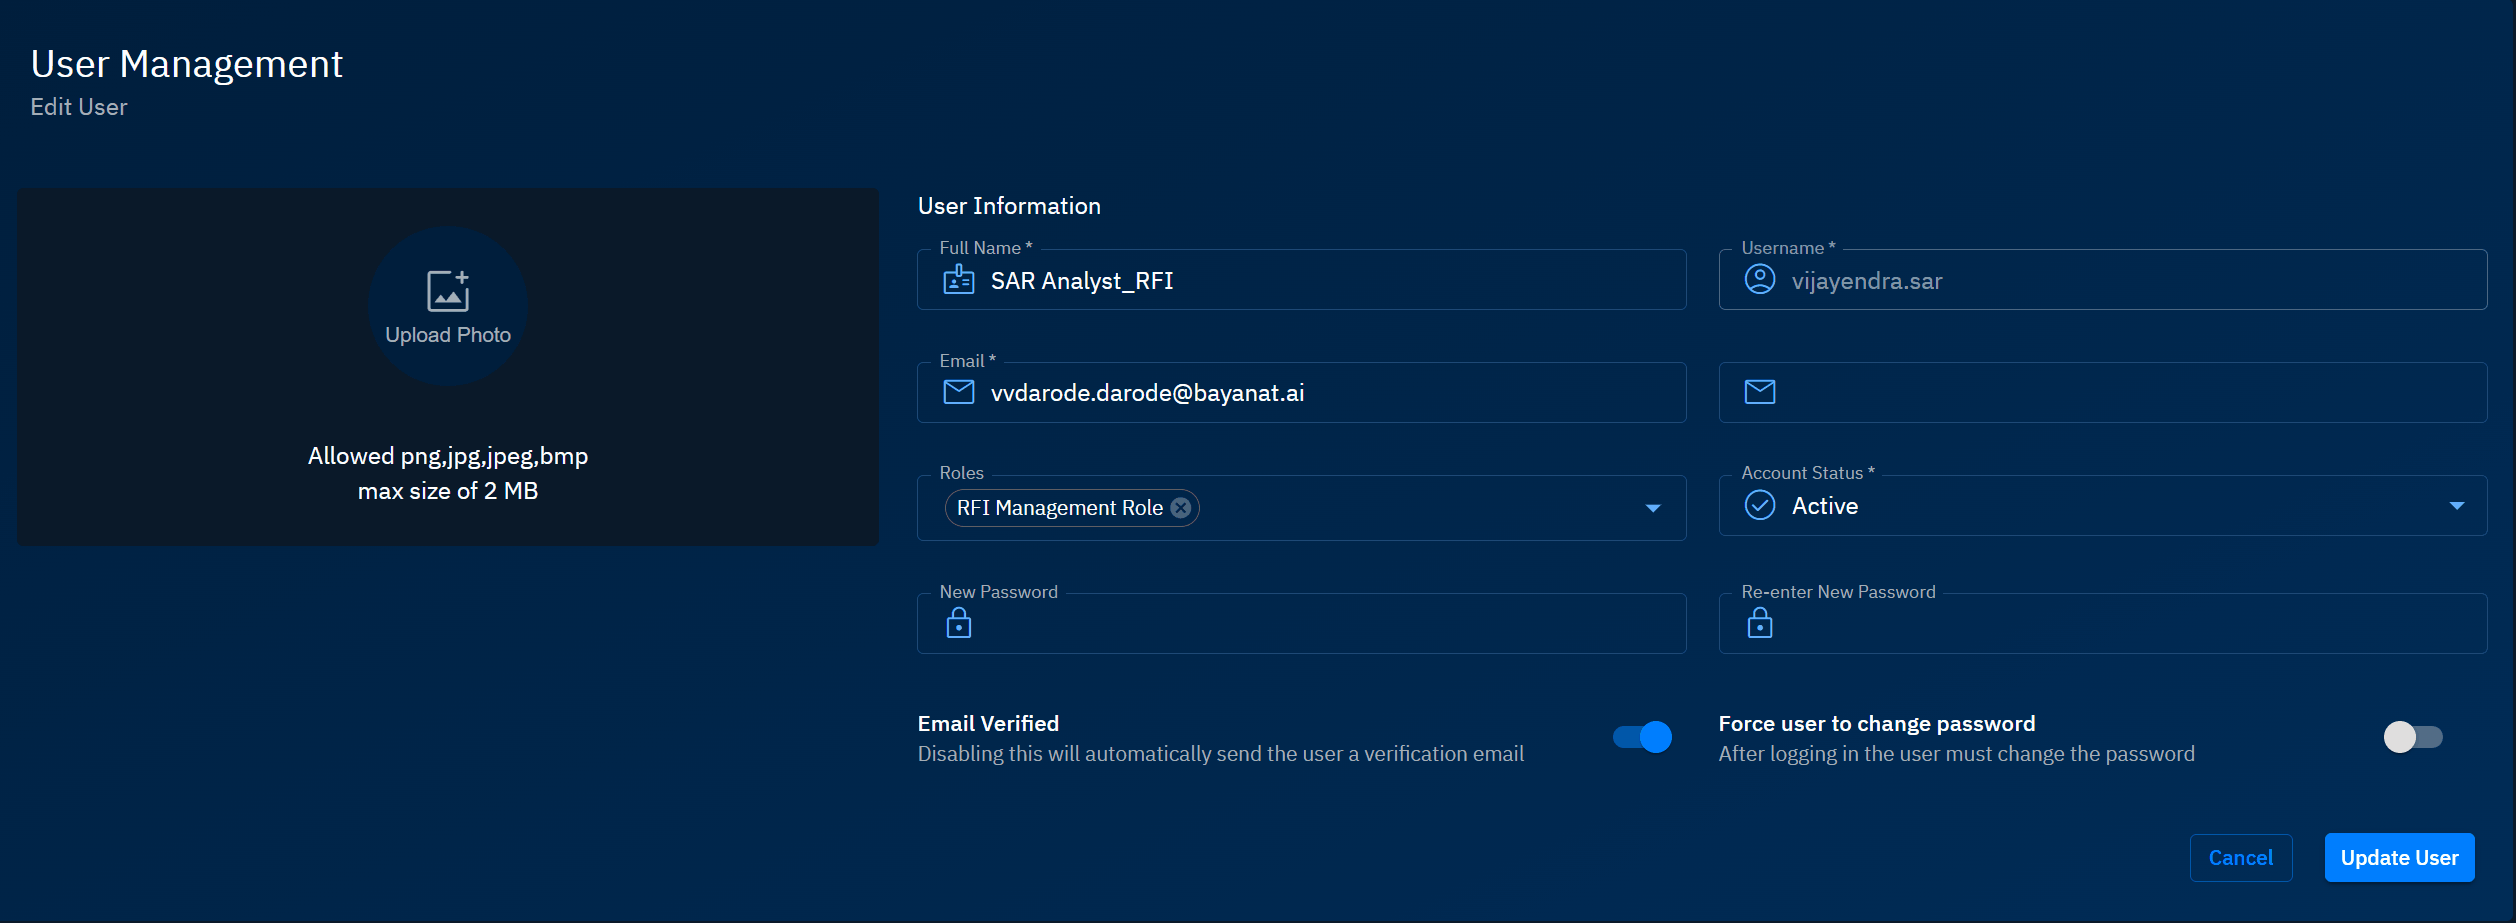Click the lock icon in Re-enter New Password
The width and height of the screenshot is (2516, 923).
[1759, 623]
